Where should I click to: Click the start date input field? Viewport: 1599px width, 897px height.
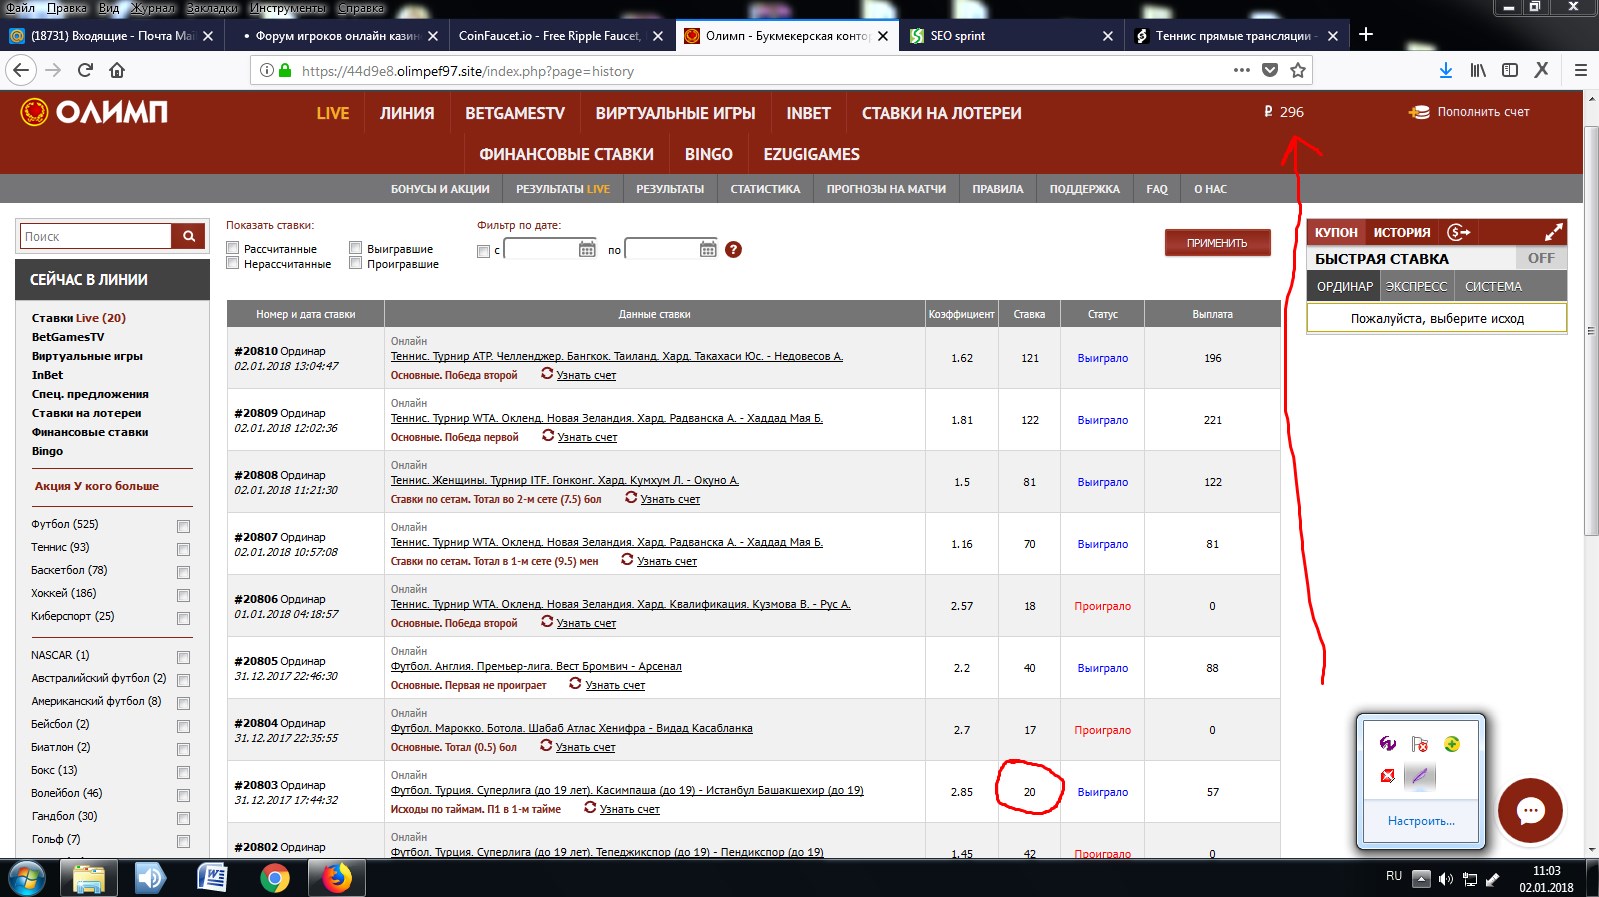[x=541, y=250]
